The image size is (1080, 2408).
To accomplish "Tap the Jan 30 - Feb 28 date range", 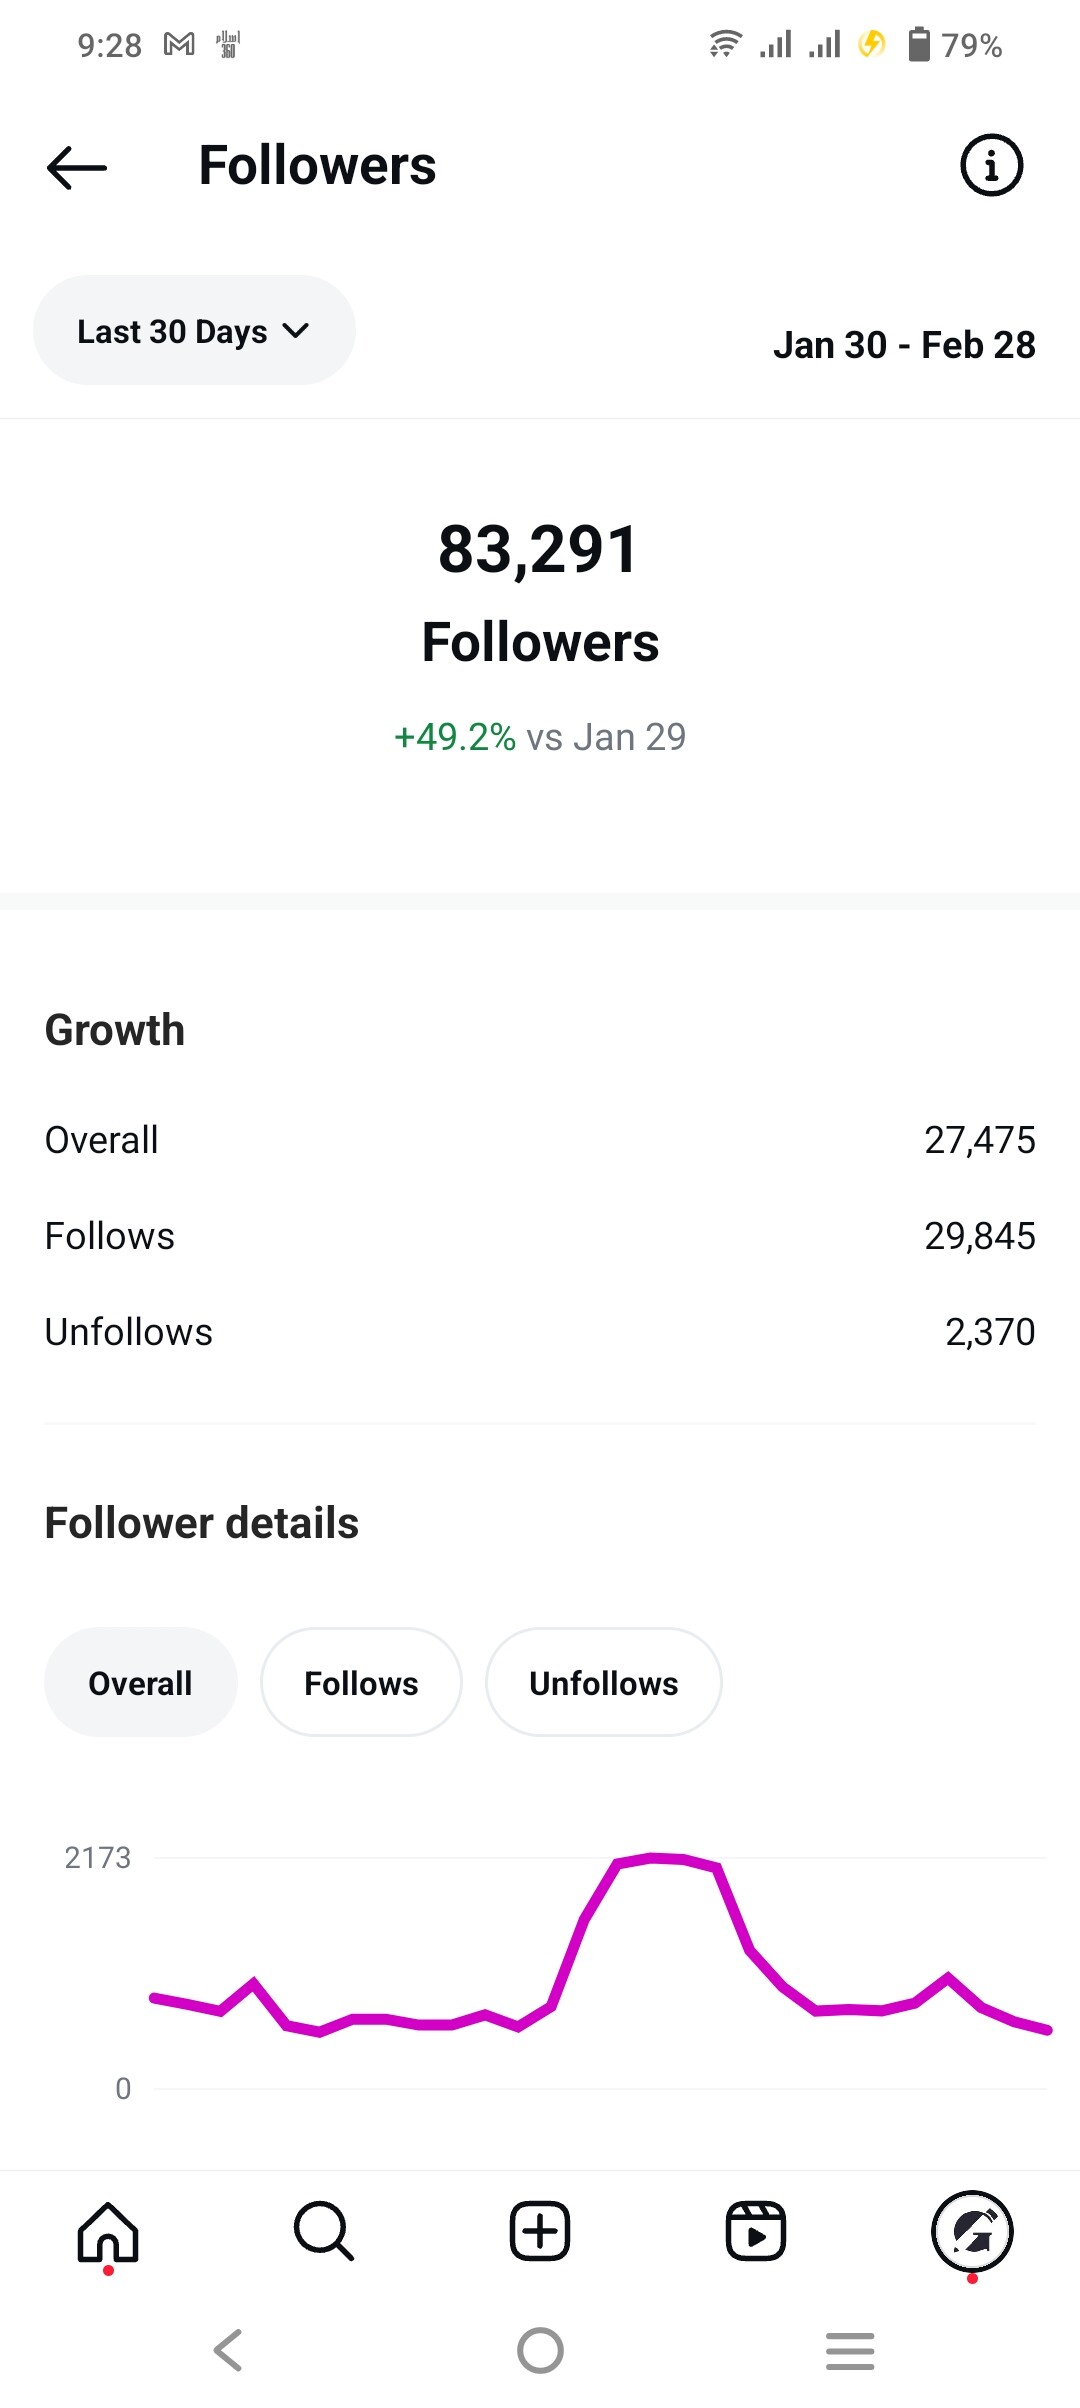I will pyautogui.click(x=904, y=345).
